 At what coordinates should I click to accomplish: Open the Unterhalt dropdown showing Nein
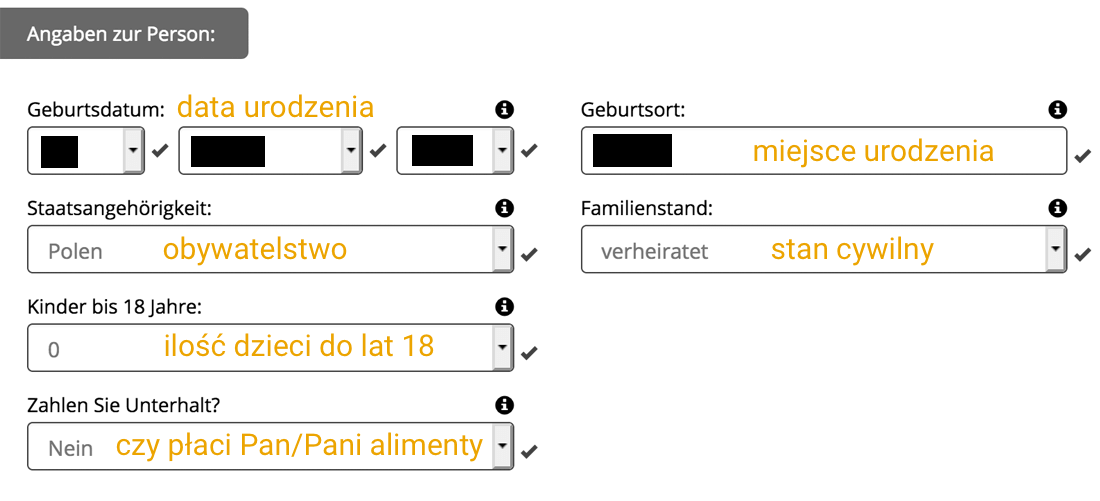(x=270, y=446)
